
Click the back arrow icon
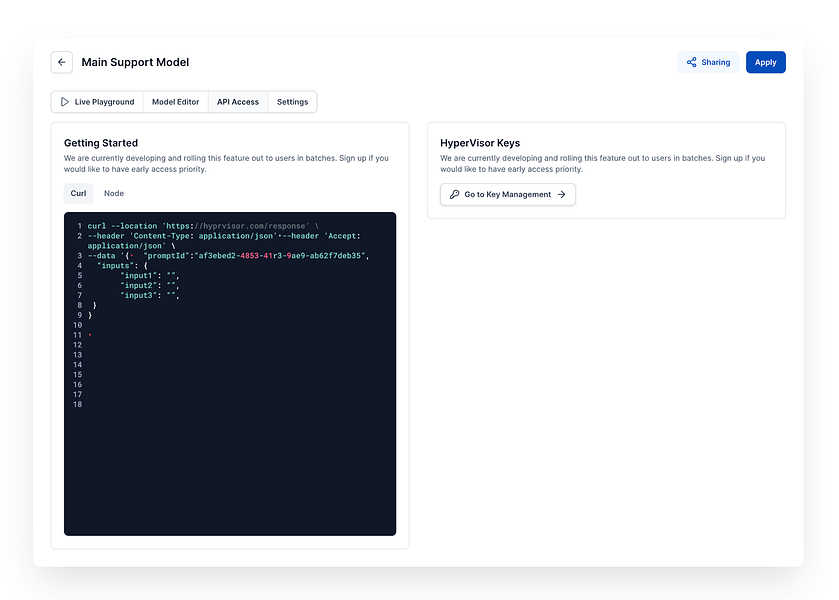[62, 62]
